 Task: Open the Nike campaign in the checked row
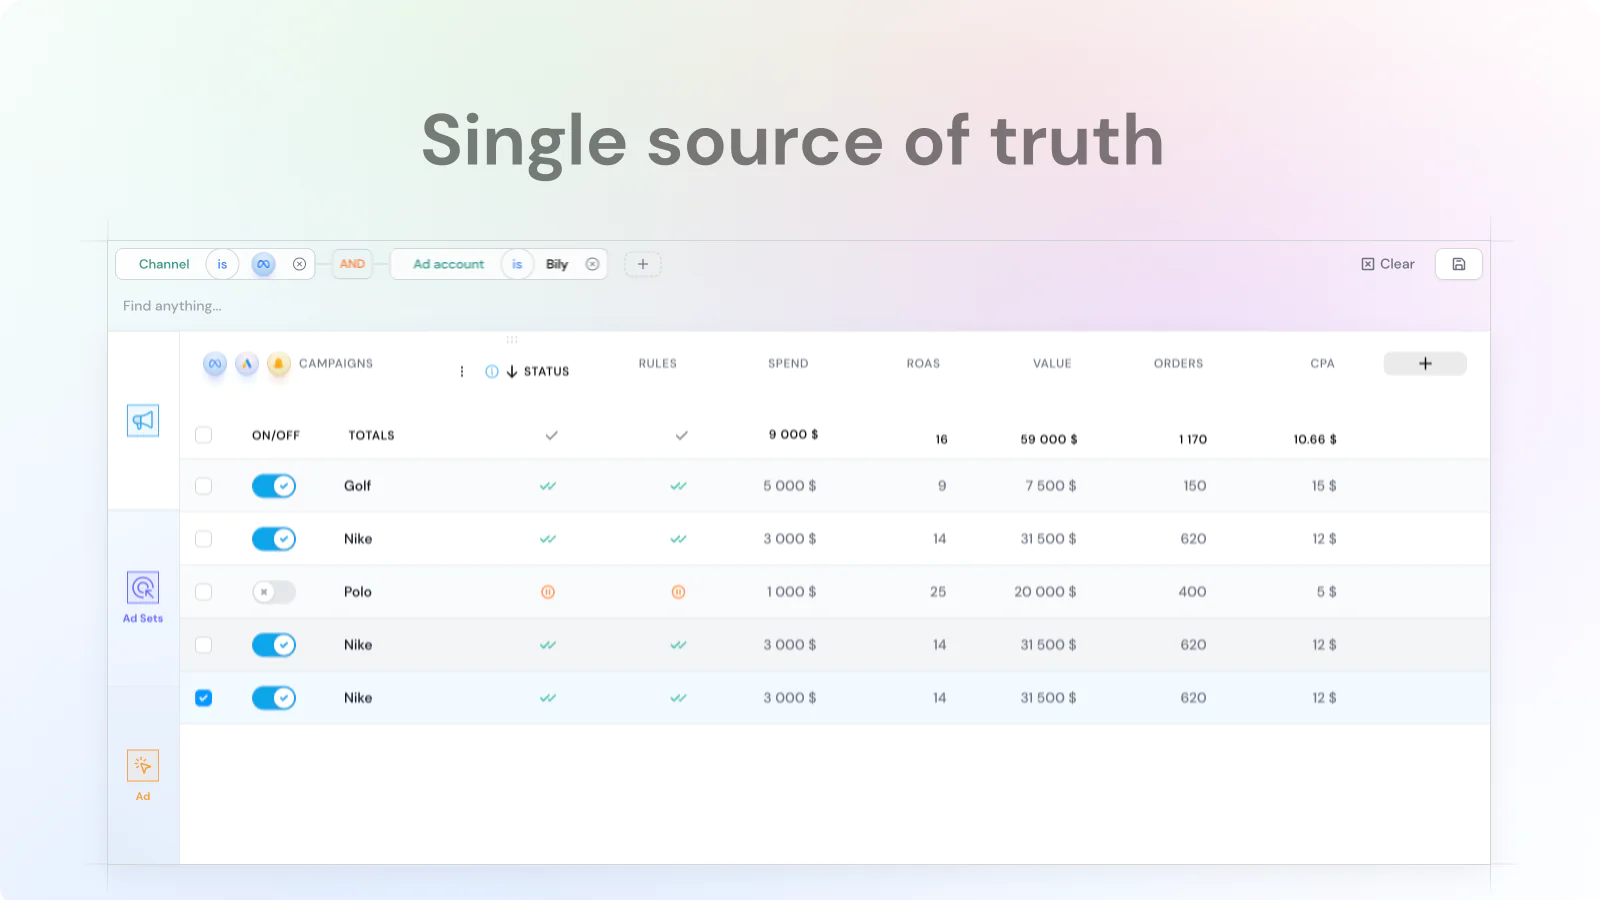click(358, 698)
